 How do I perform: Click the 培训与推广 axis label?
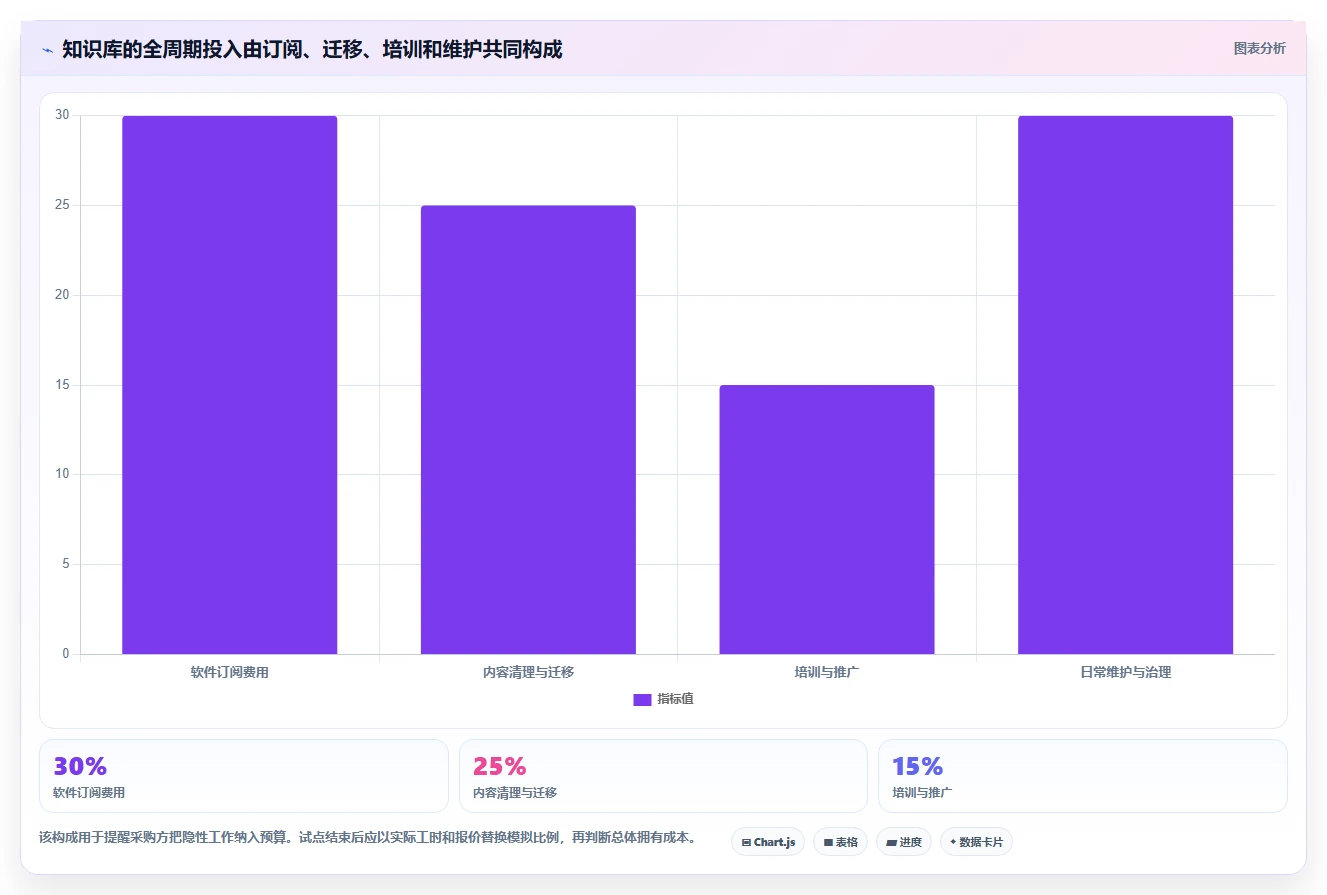tap(827, 672)
